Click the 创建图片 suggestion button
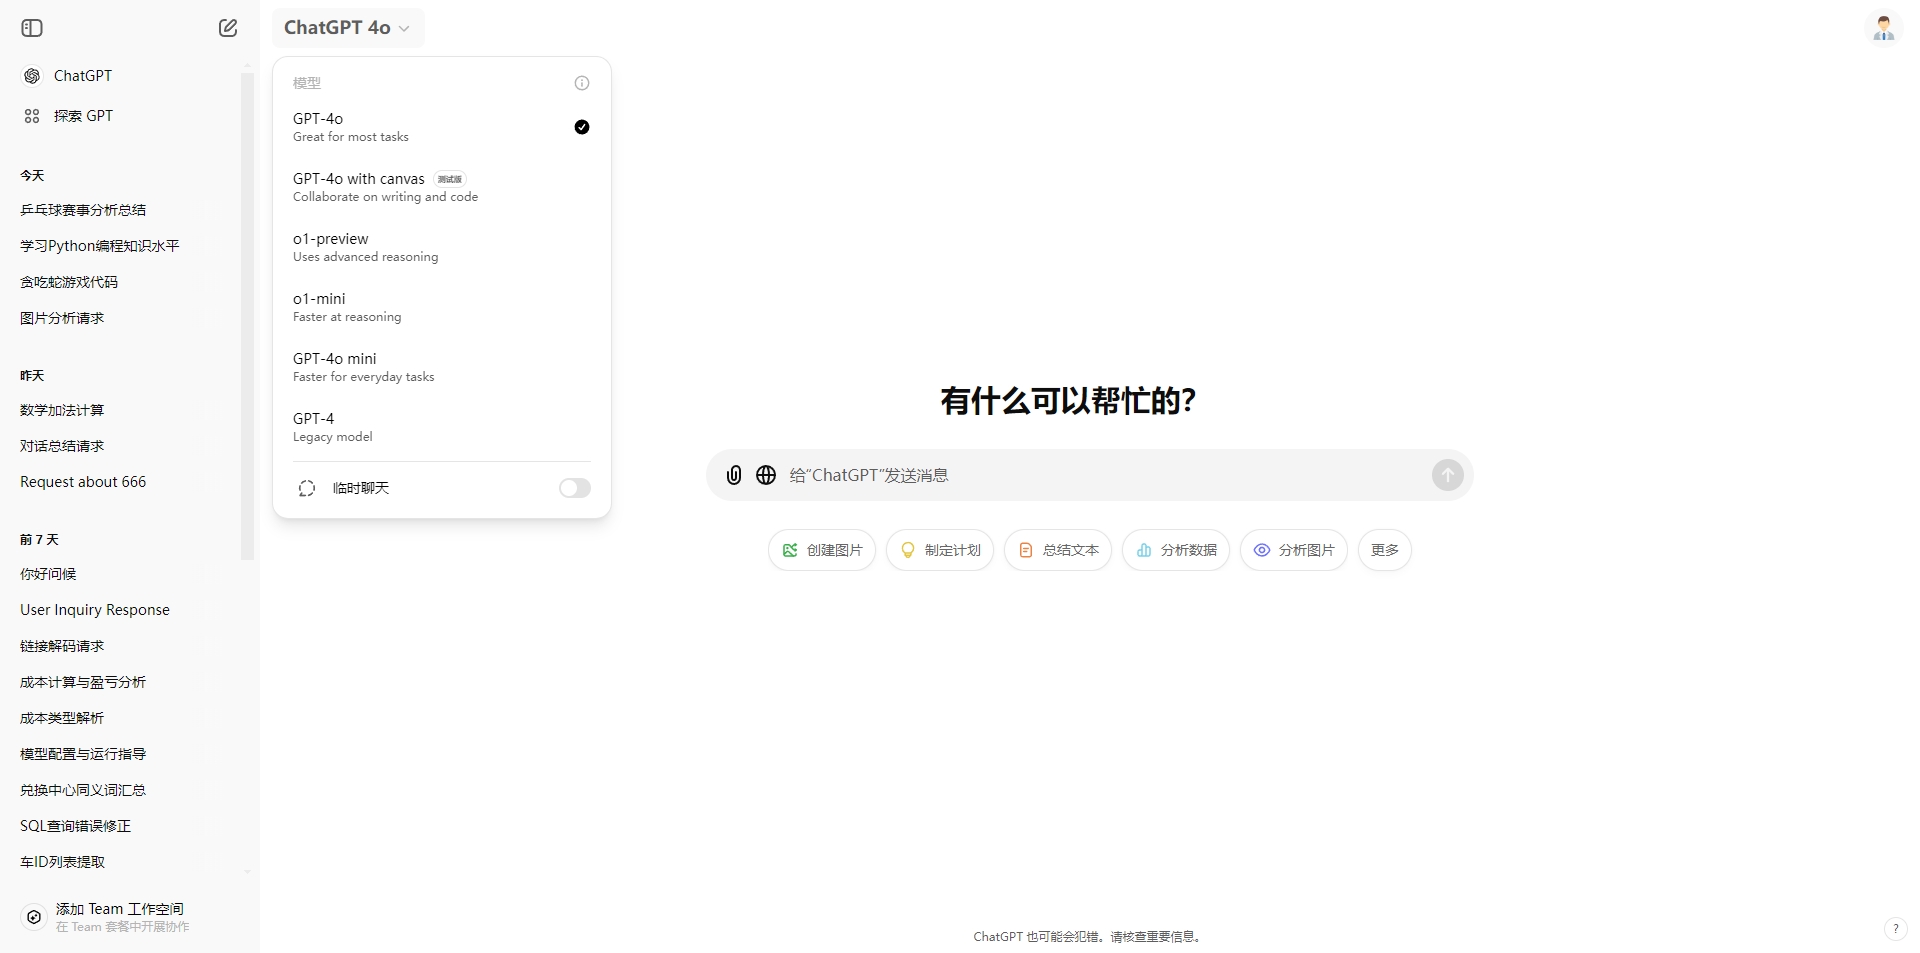 [822, 550]
